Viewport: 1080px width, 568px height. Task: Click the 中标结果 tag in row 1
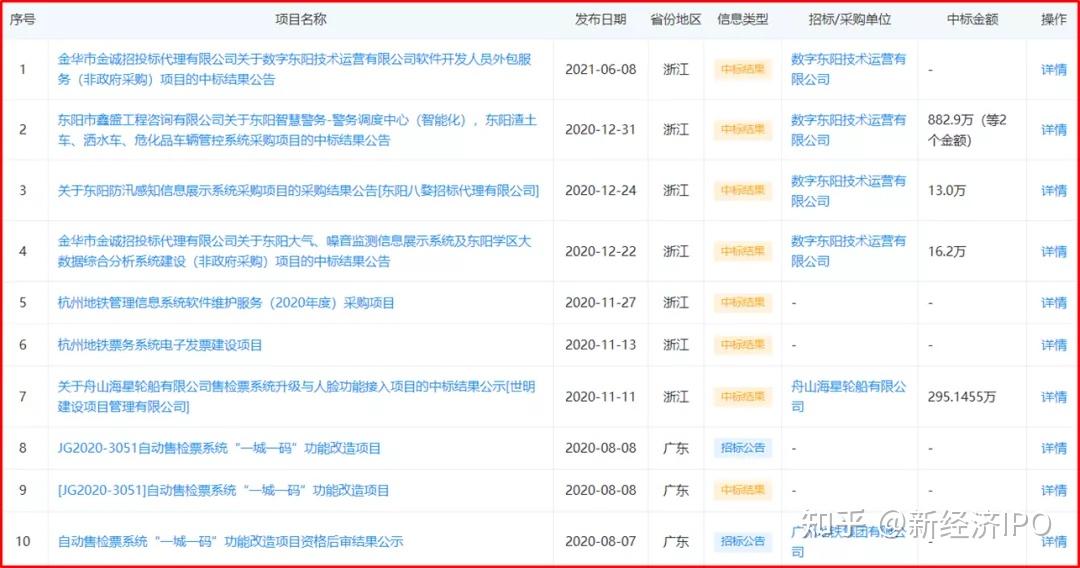coord(742,70)
